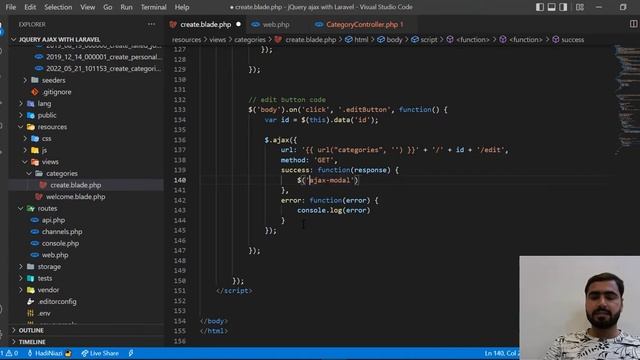This screenshot has height=360, width=640.
Task: Split the editor to the right
Action: click(x=633, y=24)
